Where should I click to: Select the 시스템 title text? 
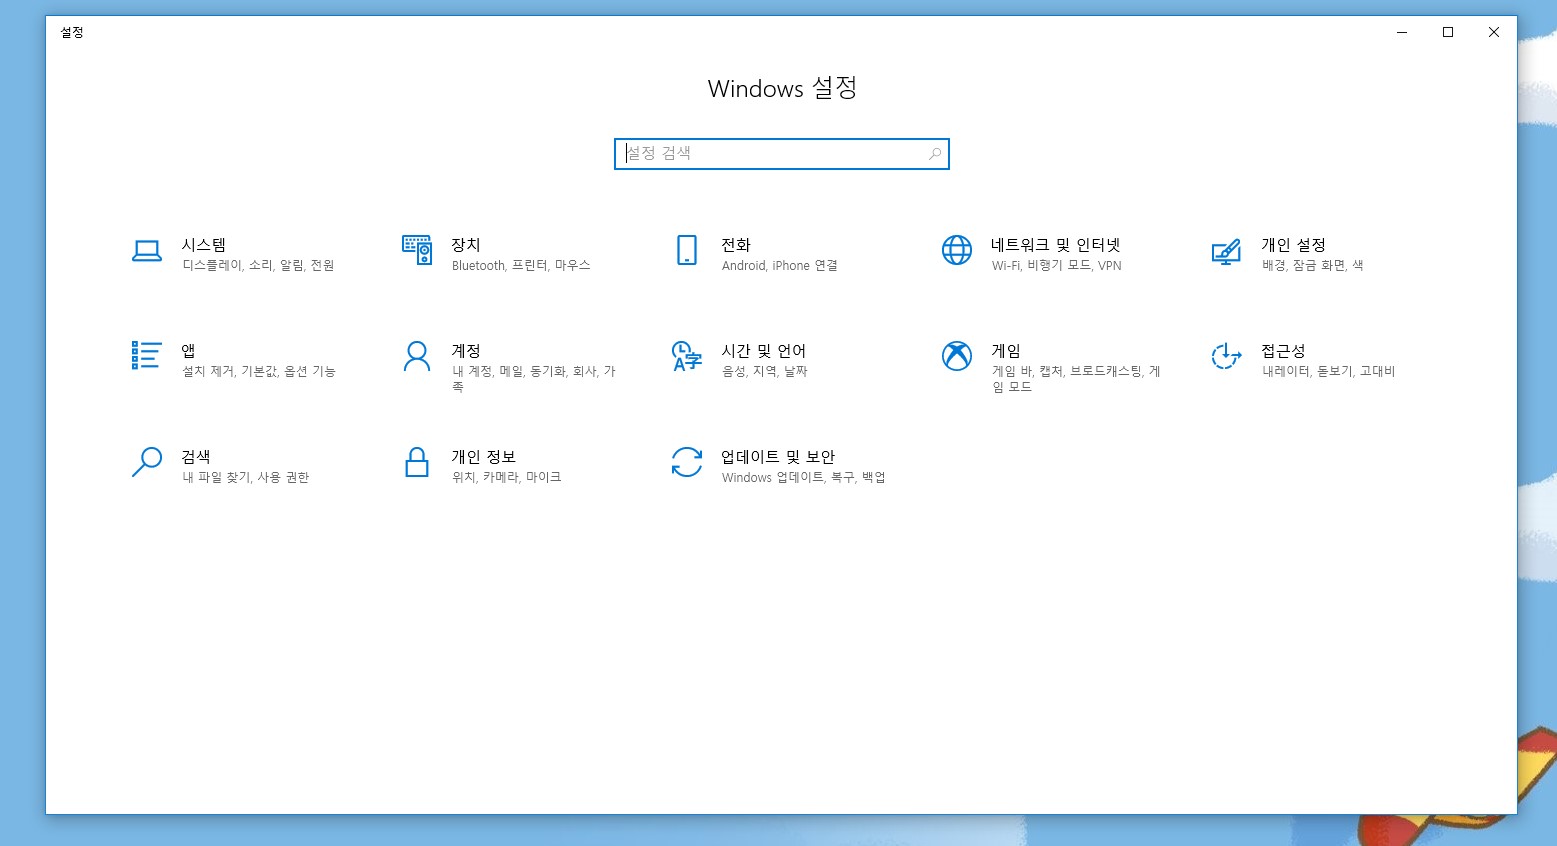[204, 245]
